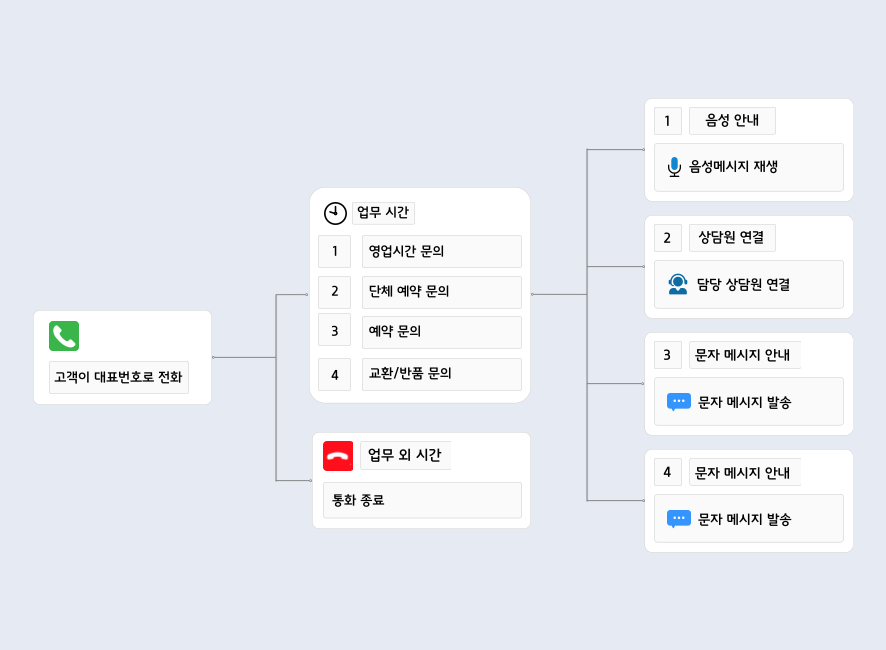This screenshot has width=886, height=650.
Task: Select the 상담원 연결 node title
Action: 732,238
